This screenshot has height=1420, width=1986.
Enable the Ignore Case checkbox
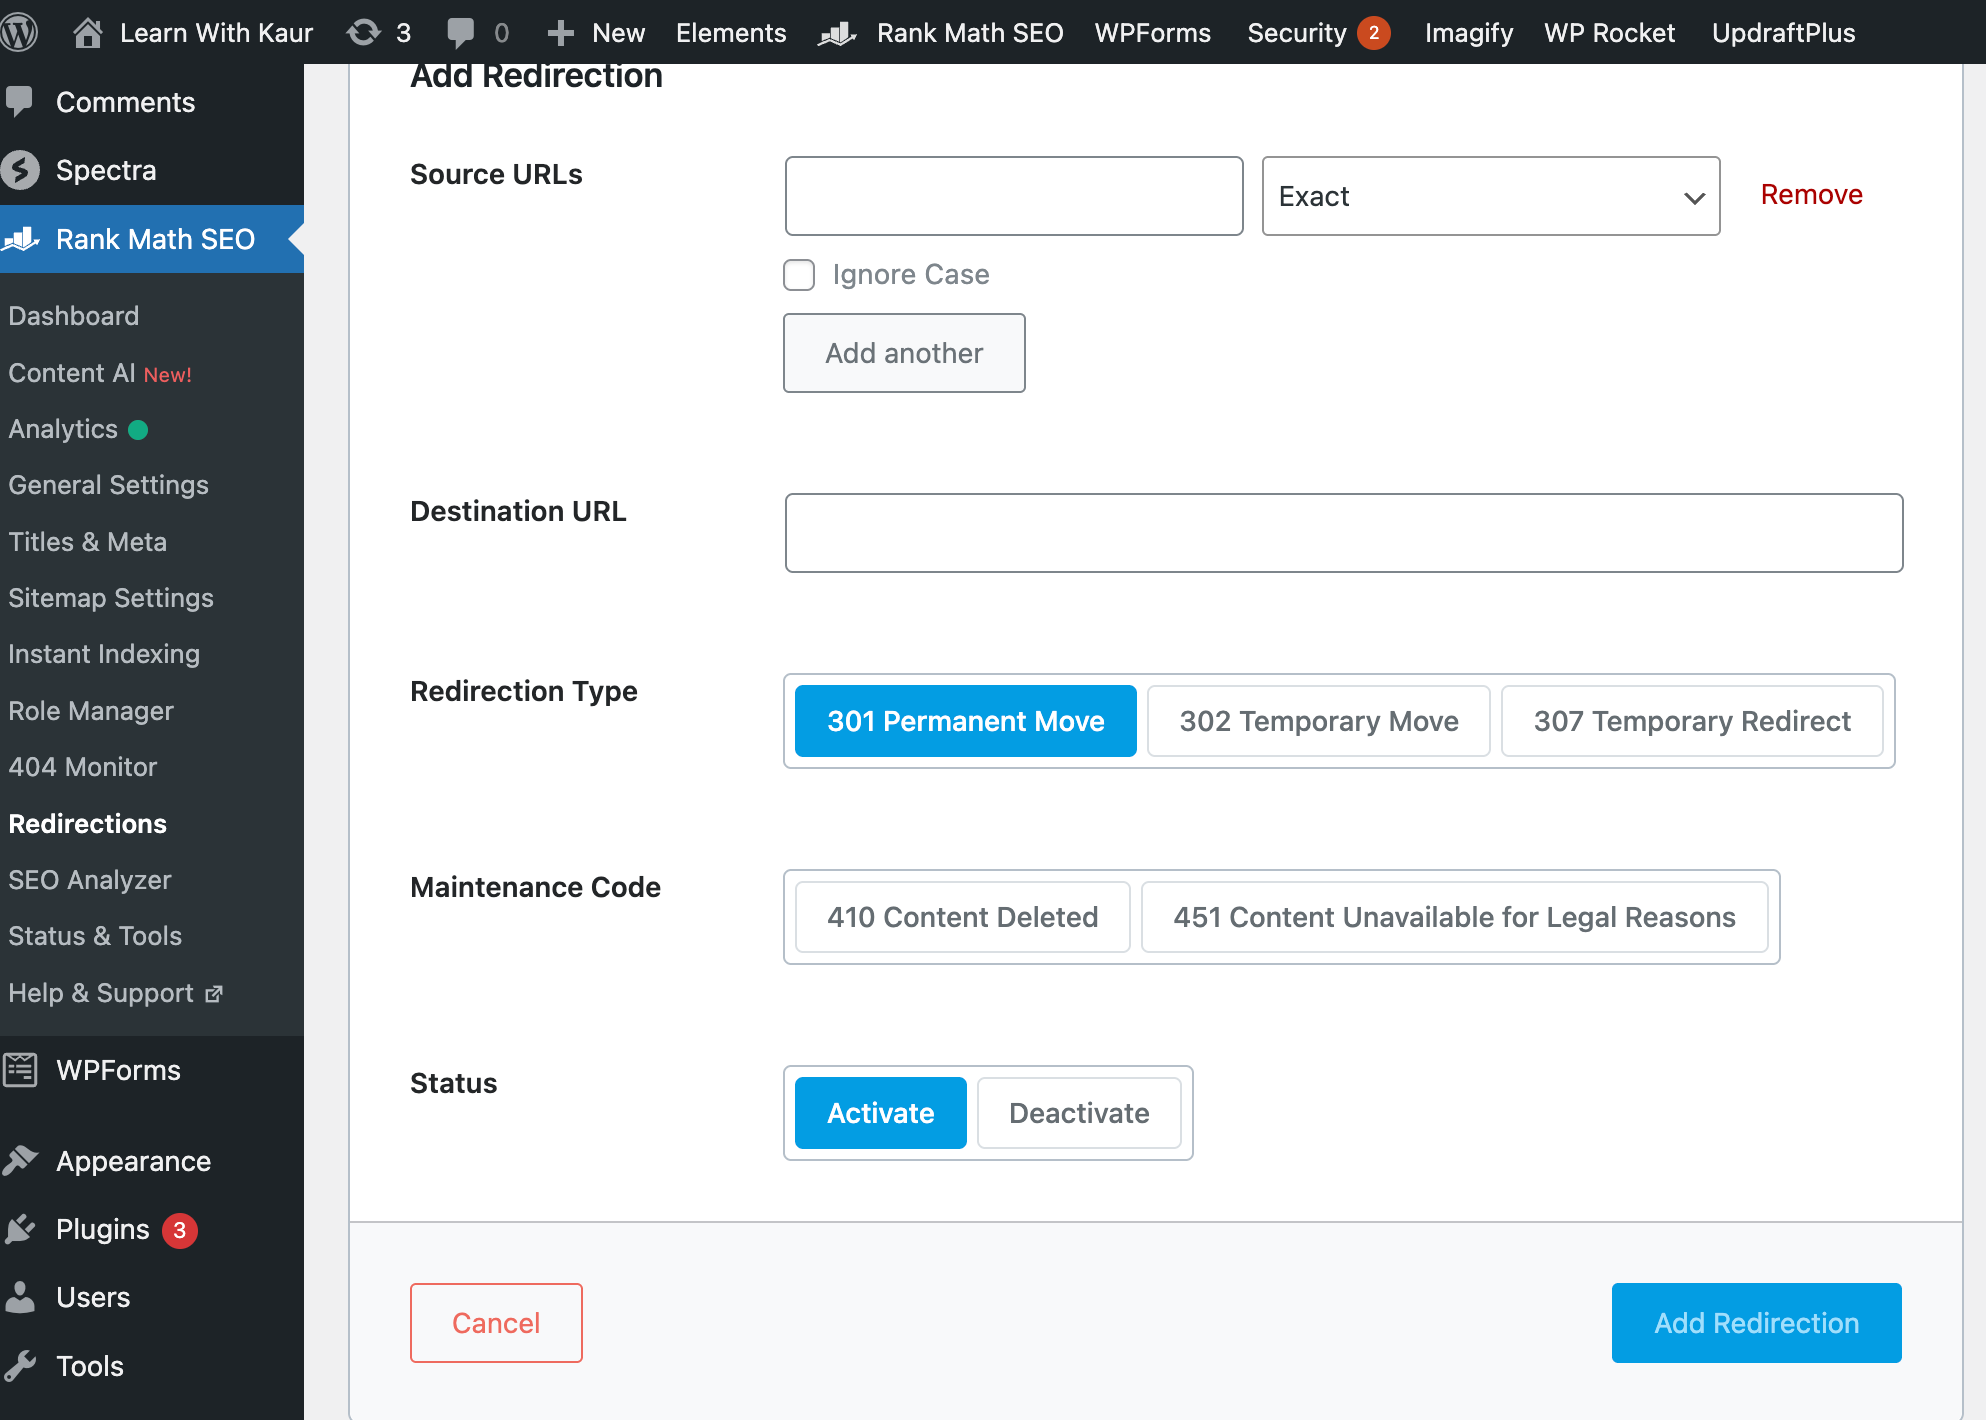[799, 274]
